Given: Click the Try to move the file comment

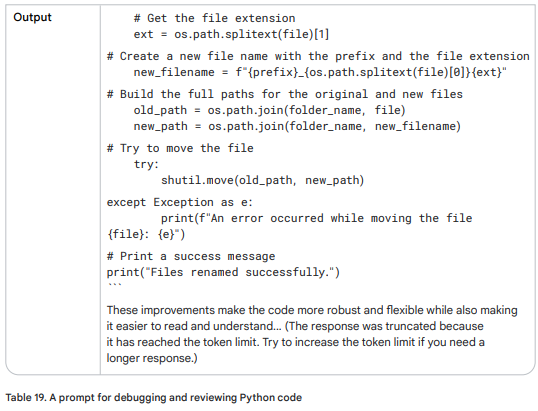Looking at the screenshot, I should (180, 148).
